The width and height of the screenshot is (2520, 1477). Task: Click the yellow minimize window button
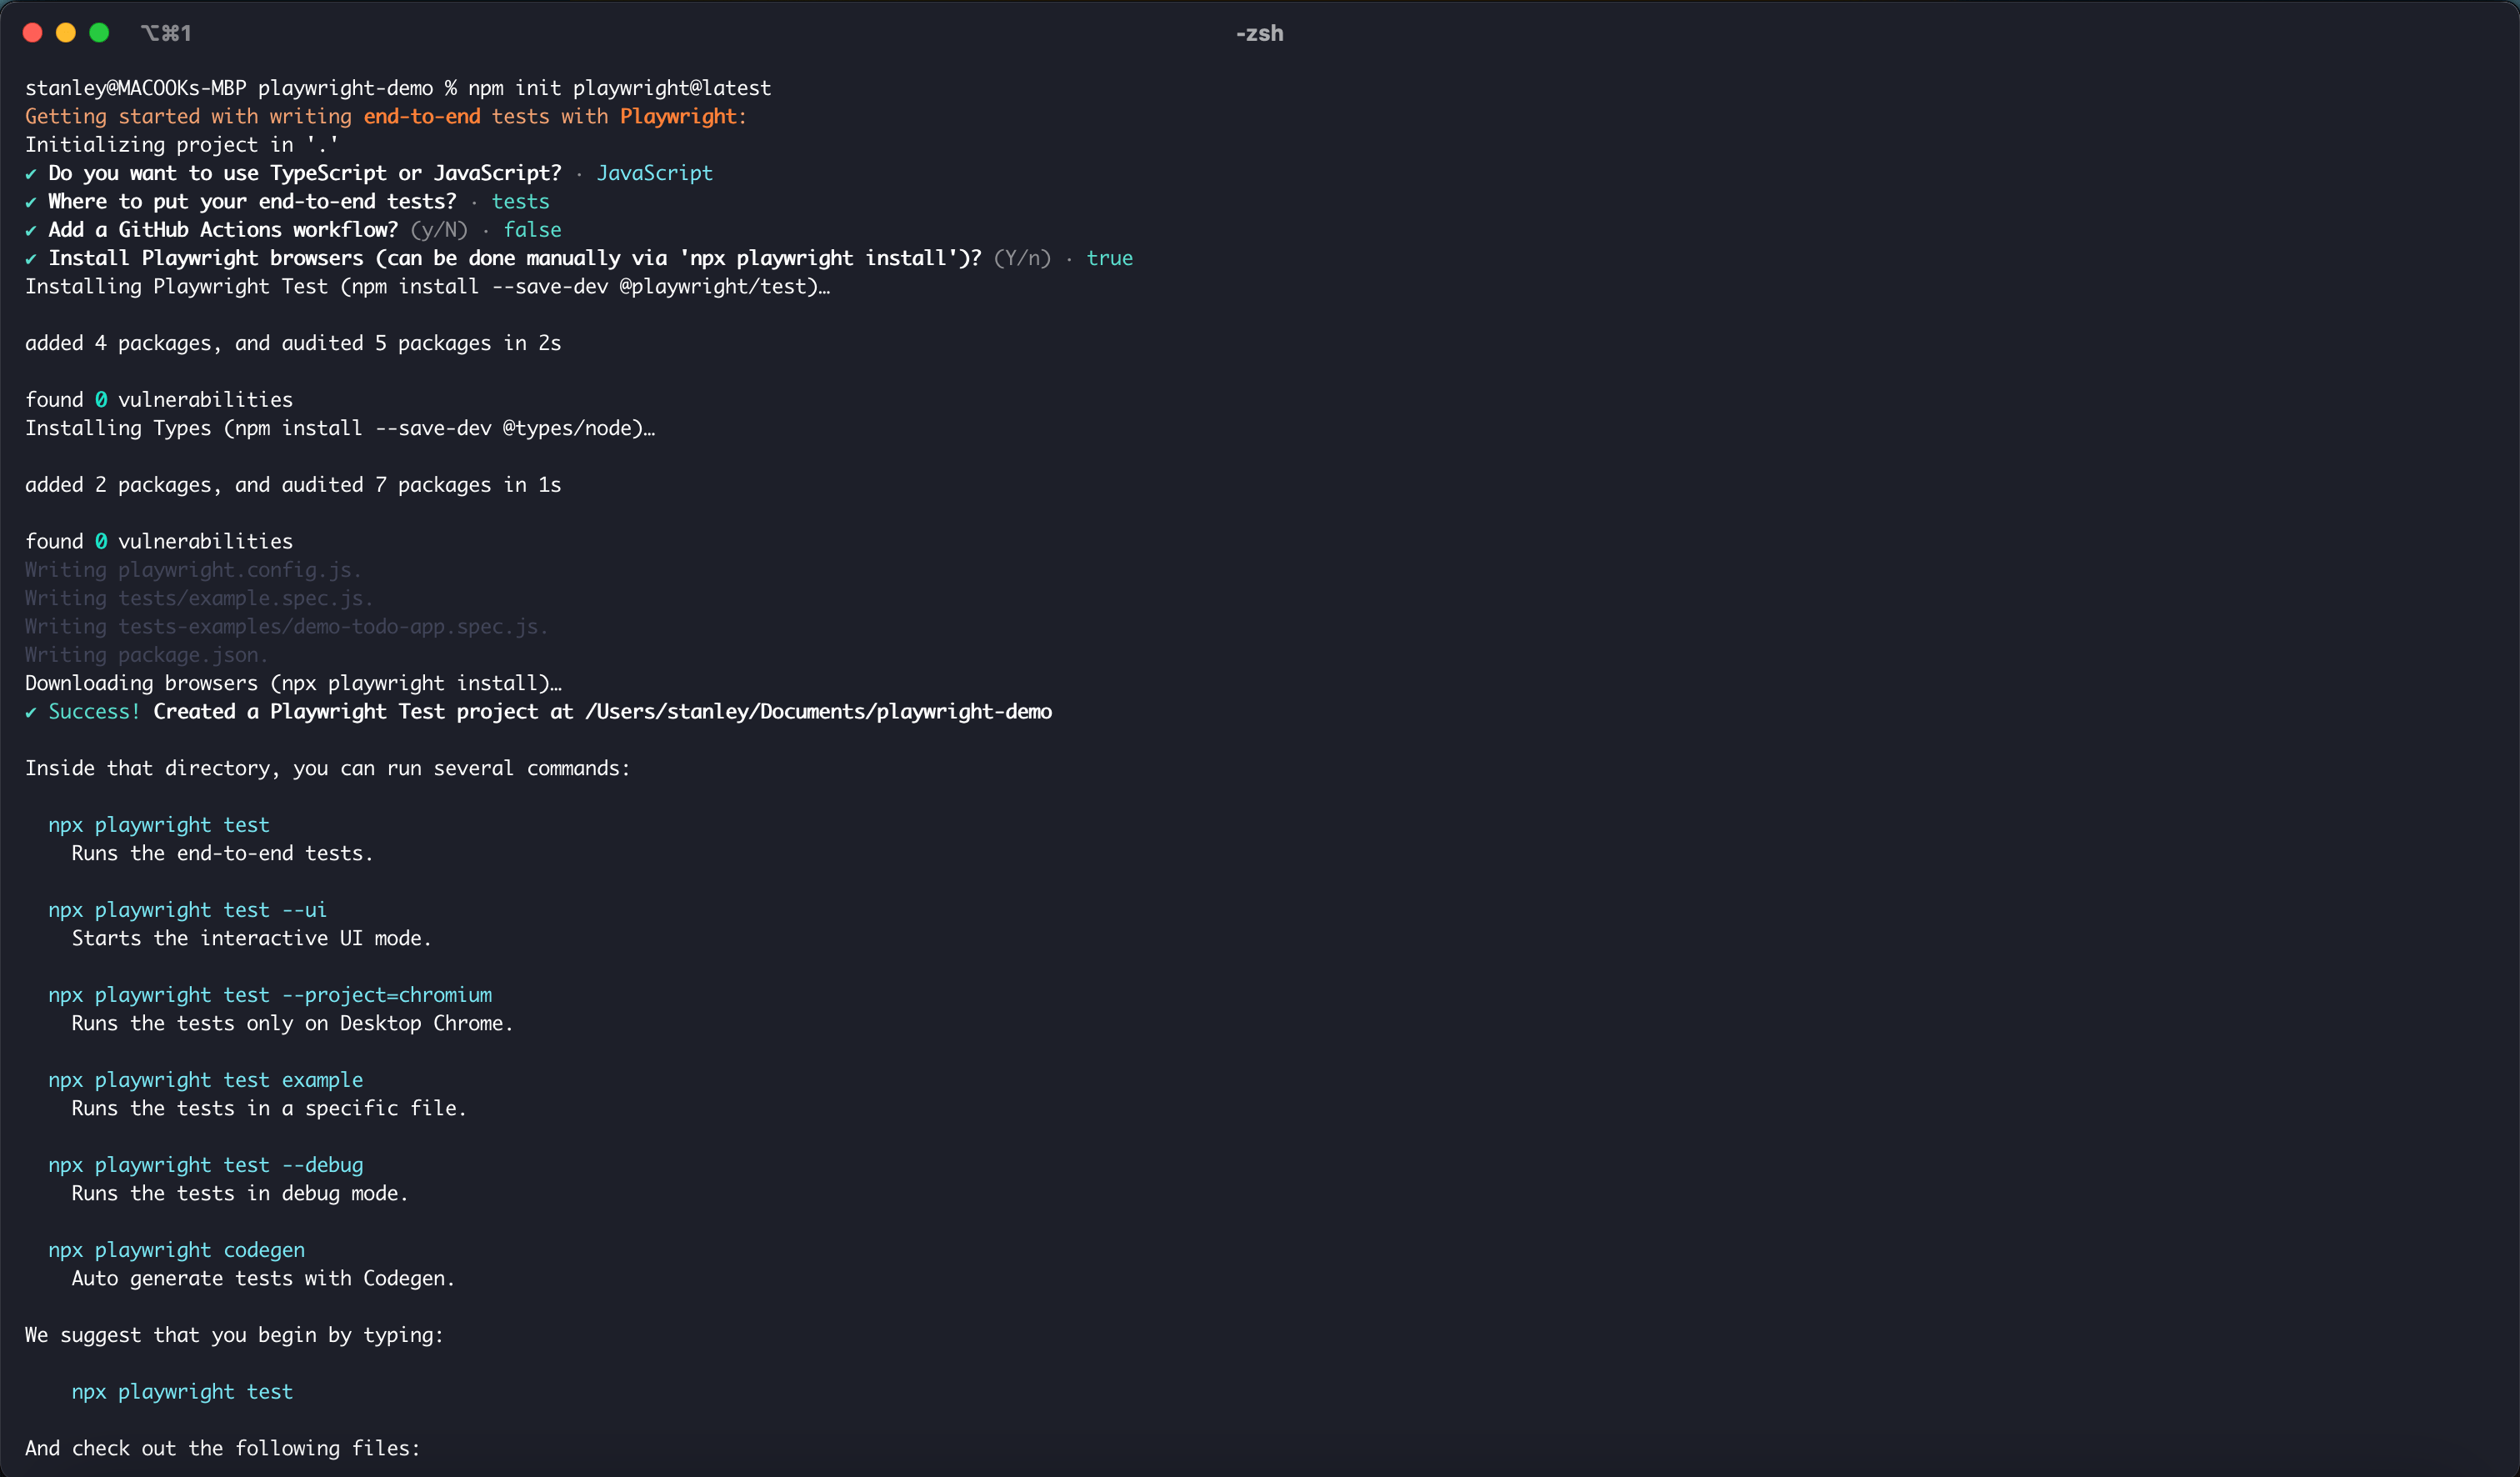tap(66, 33)
